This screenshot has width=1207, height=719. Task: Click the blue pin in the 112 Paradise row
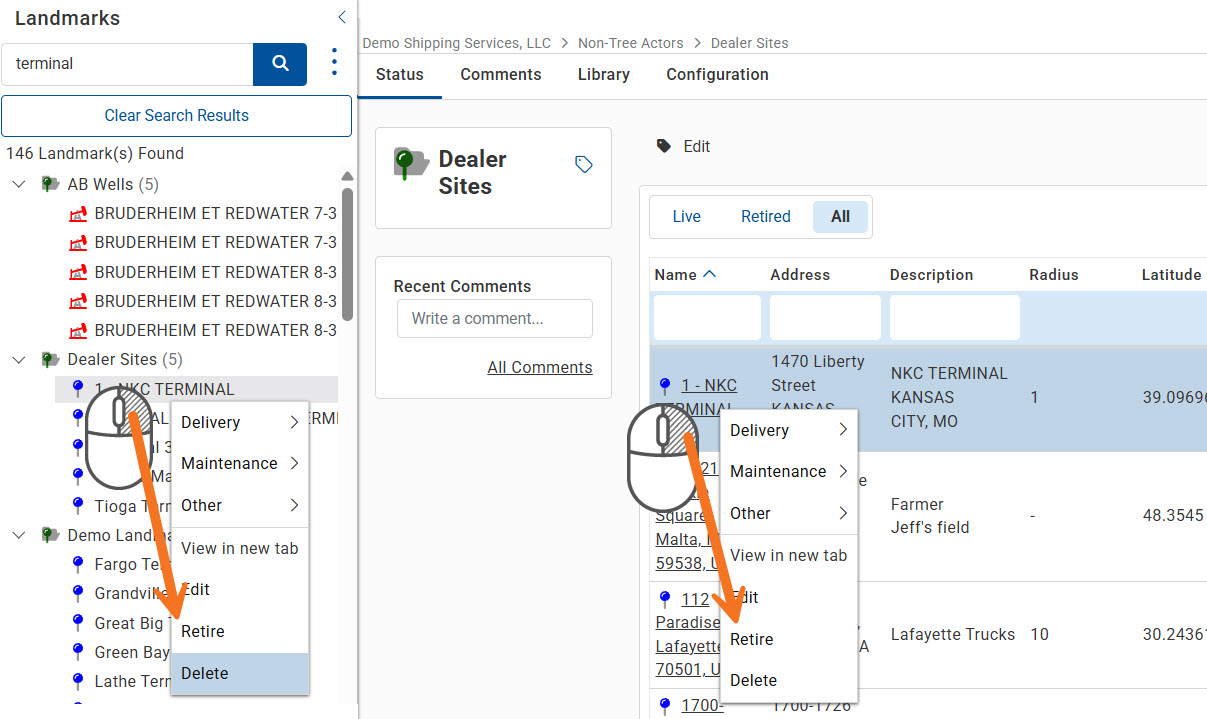coord(665,599)
